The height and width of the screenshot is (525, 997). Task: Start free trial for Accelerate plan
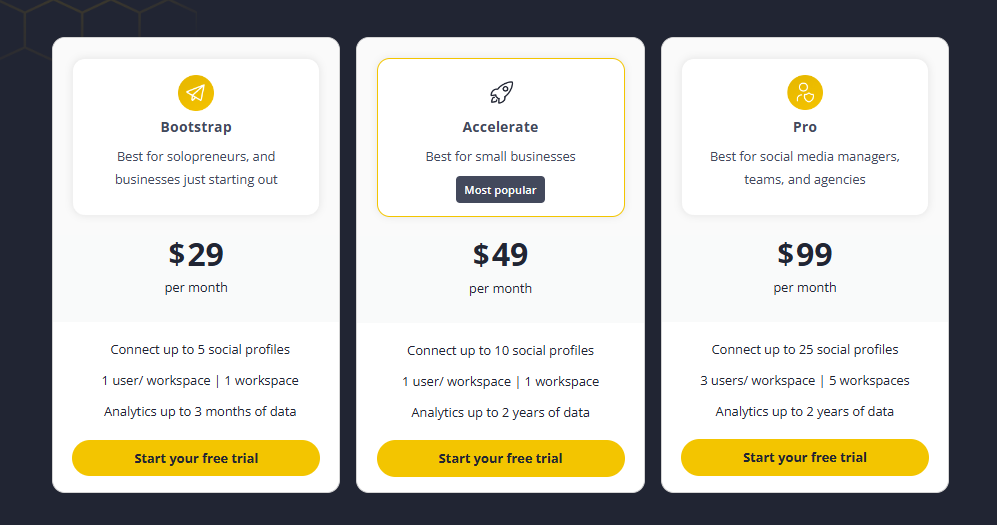[501, 459]
